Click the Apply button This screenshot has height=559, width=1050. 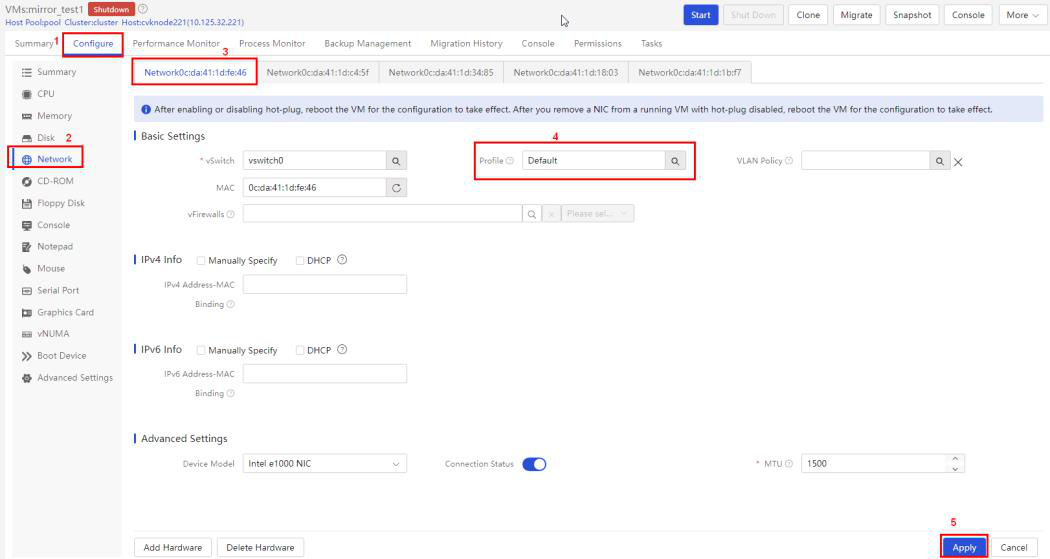coord(964,548)
